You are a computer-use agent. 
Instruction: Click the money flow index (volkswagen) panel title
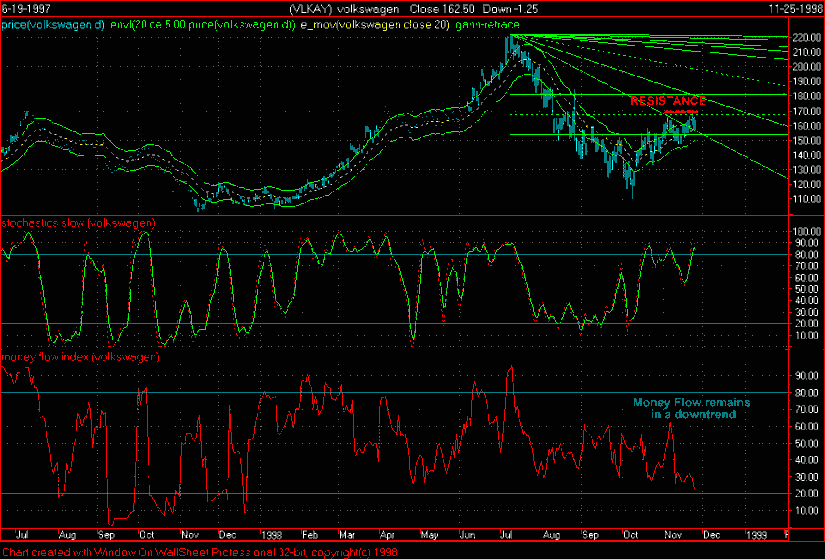click(80, 357)
